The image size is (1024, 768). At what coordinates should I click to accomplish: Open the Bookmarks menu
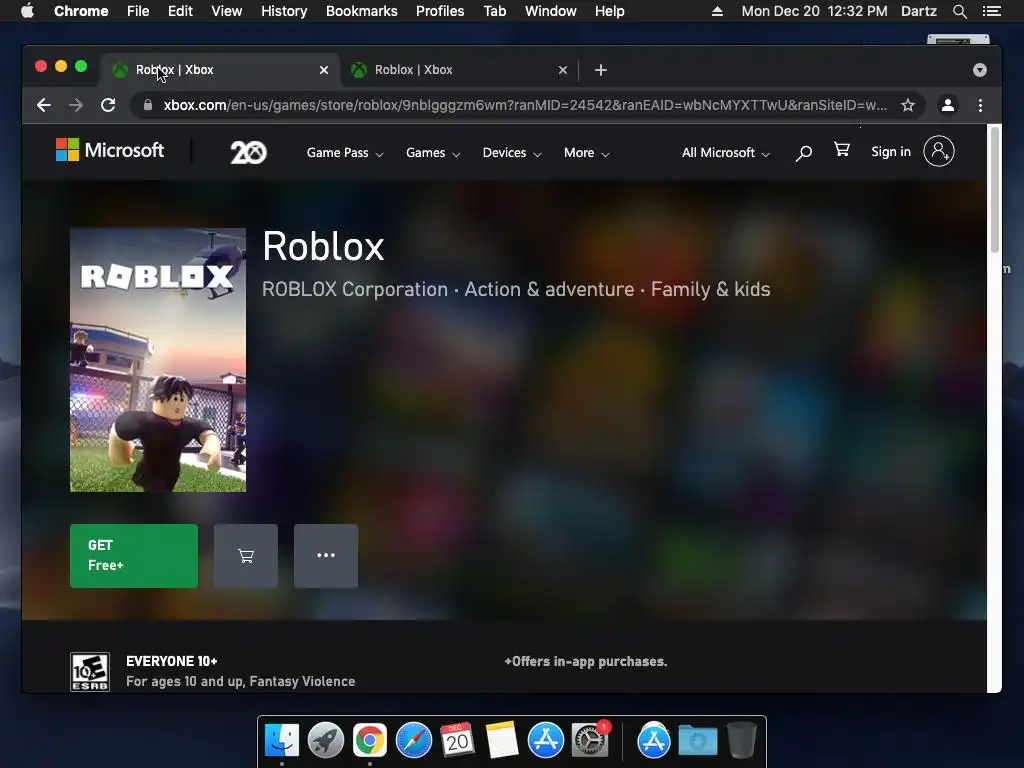tap(362, 11)
